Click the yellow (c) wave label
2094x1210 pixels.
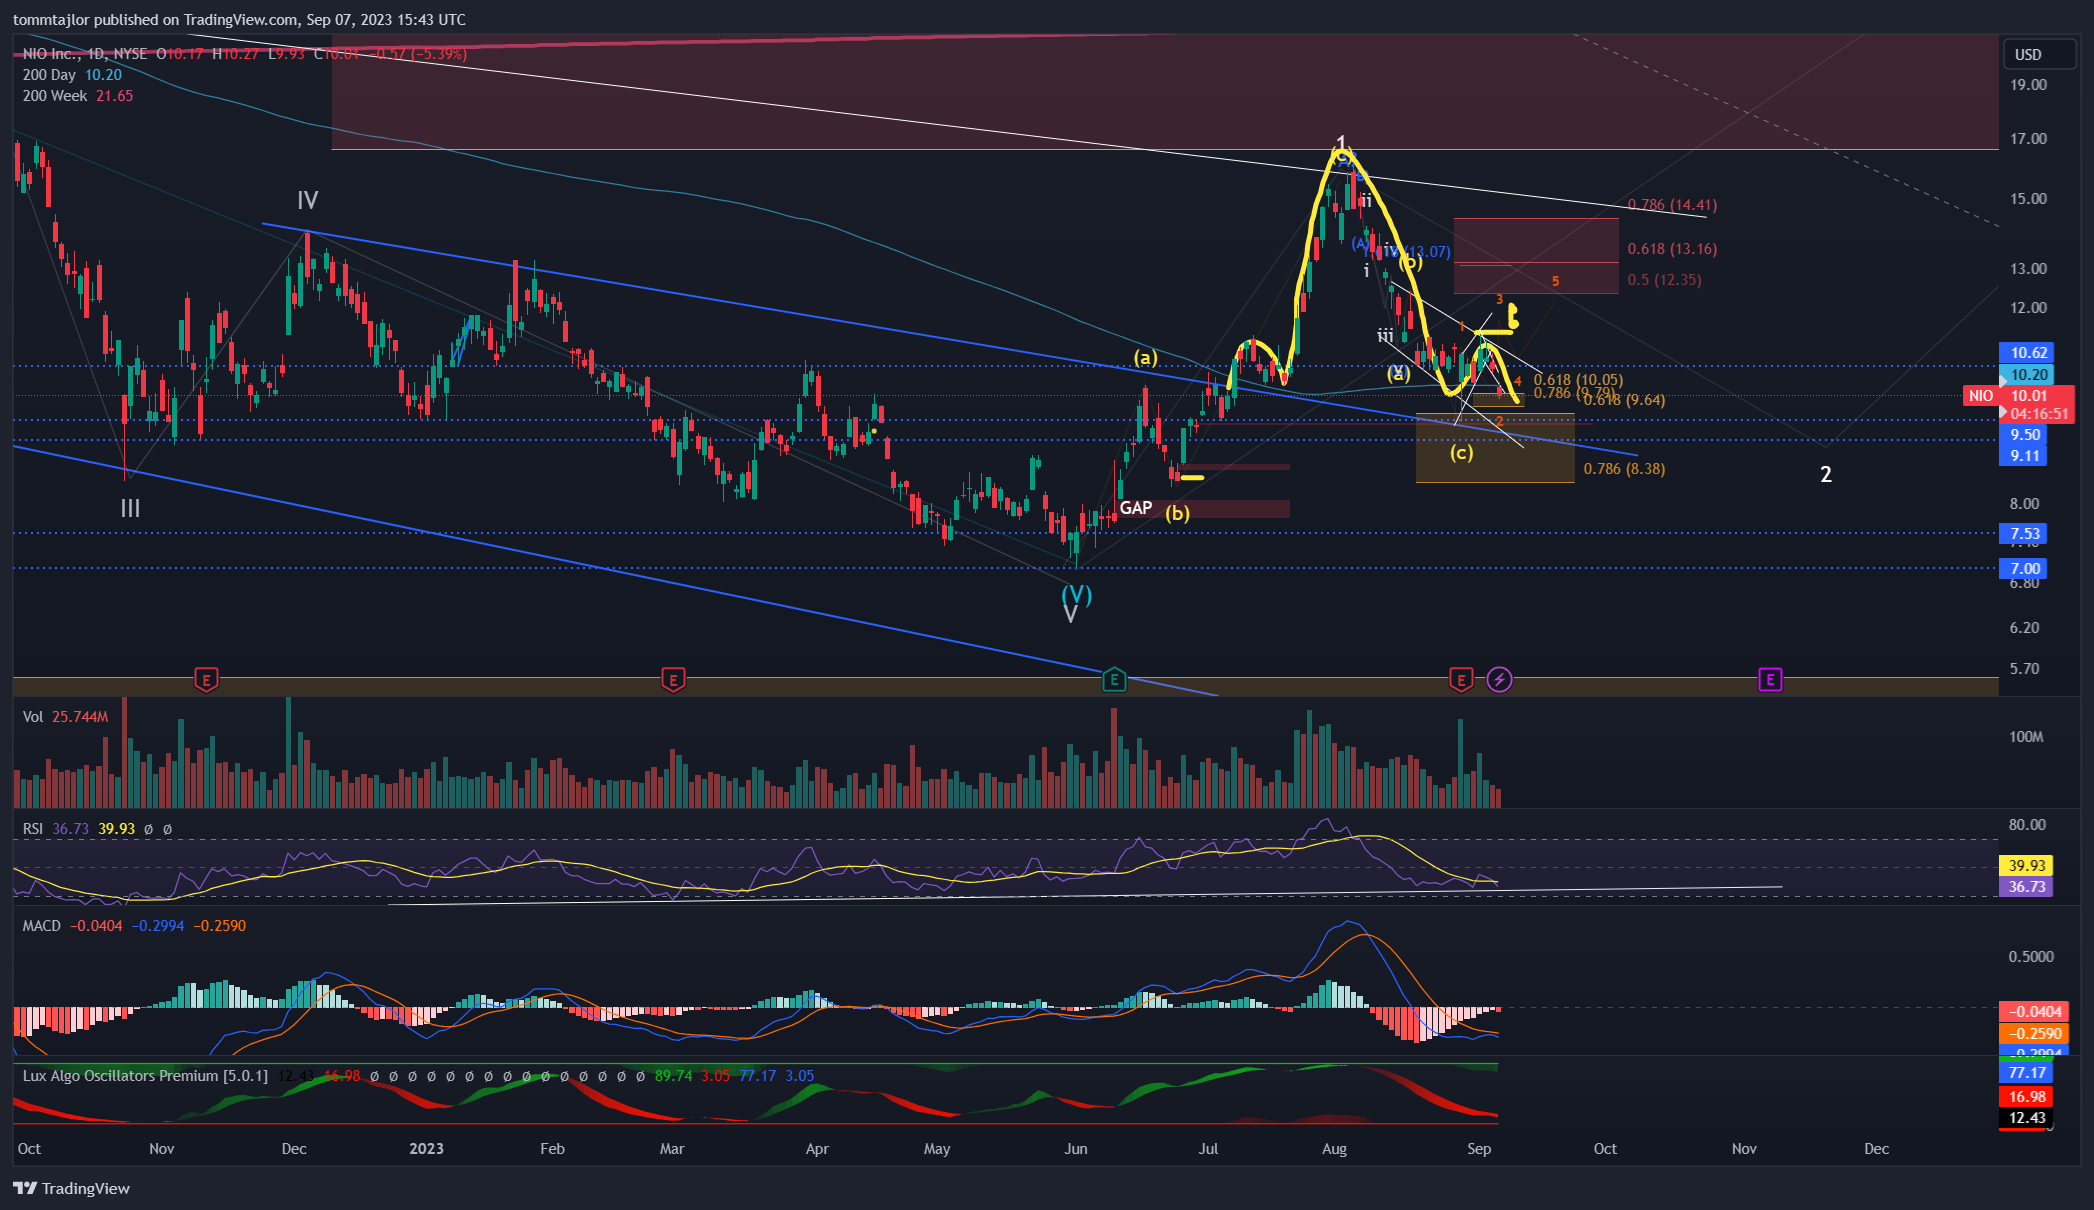point(1461,453)
